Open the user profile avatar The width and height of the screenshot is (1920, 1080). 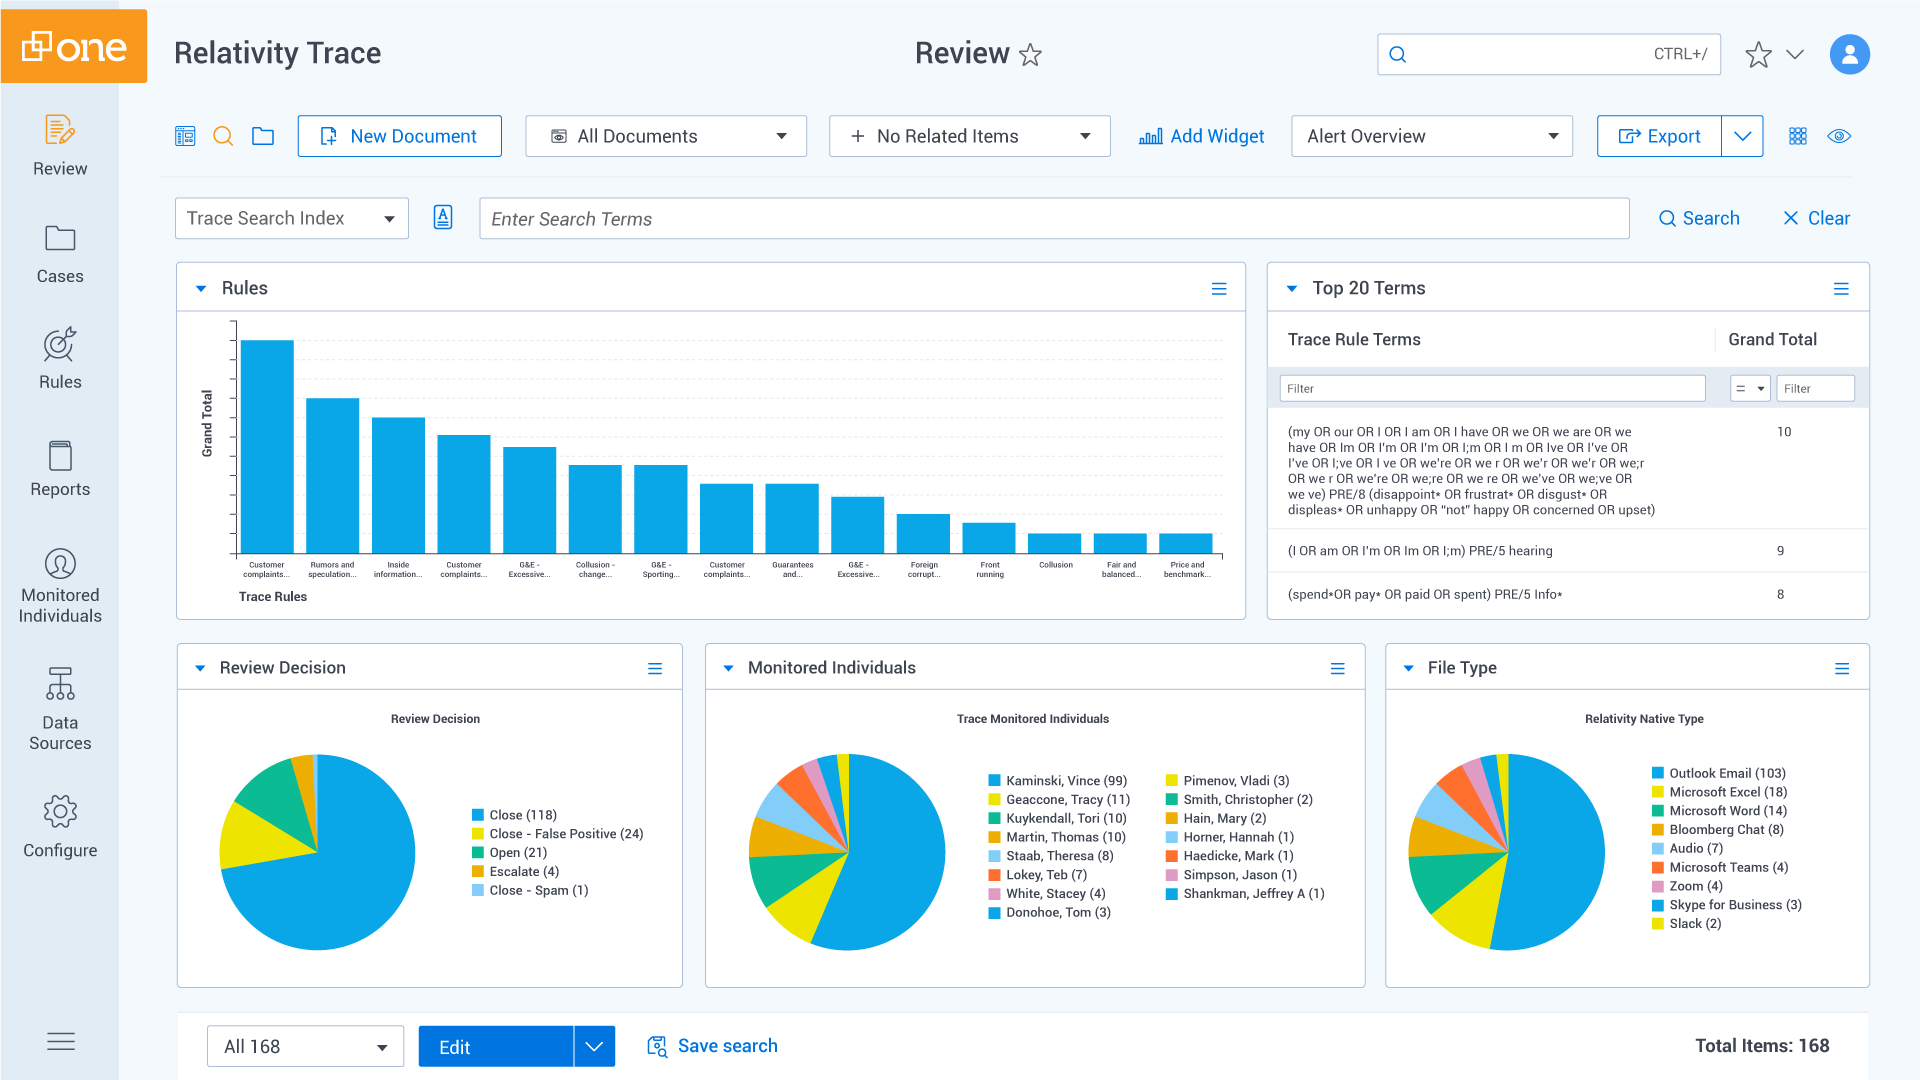coord(1849,54)
